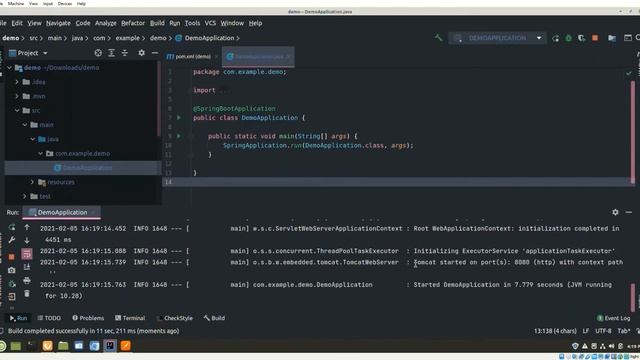Click the Expand All icon in the Project panel

(111, 53)
